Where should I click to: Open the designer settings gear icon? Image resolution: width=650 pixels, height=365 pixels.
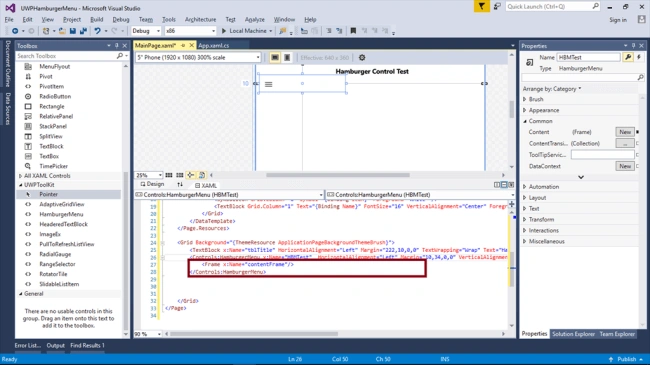coord(361,58)
